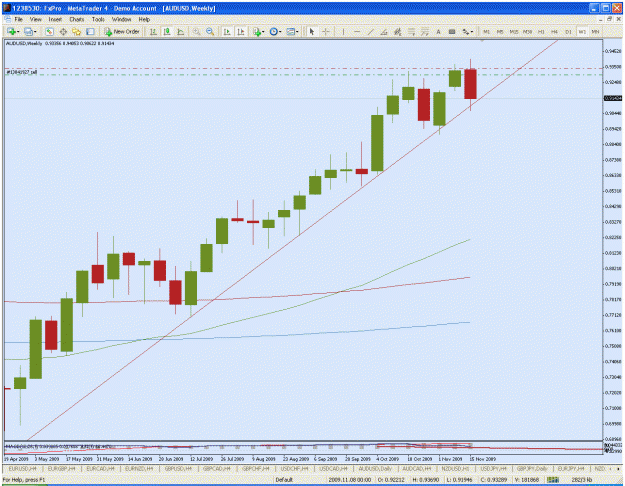625x486 pixels.
Task: Switch to the AUDUSD,Daily chart tab
Action: click(x=375, y=469)
